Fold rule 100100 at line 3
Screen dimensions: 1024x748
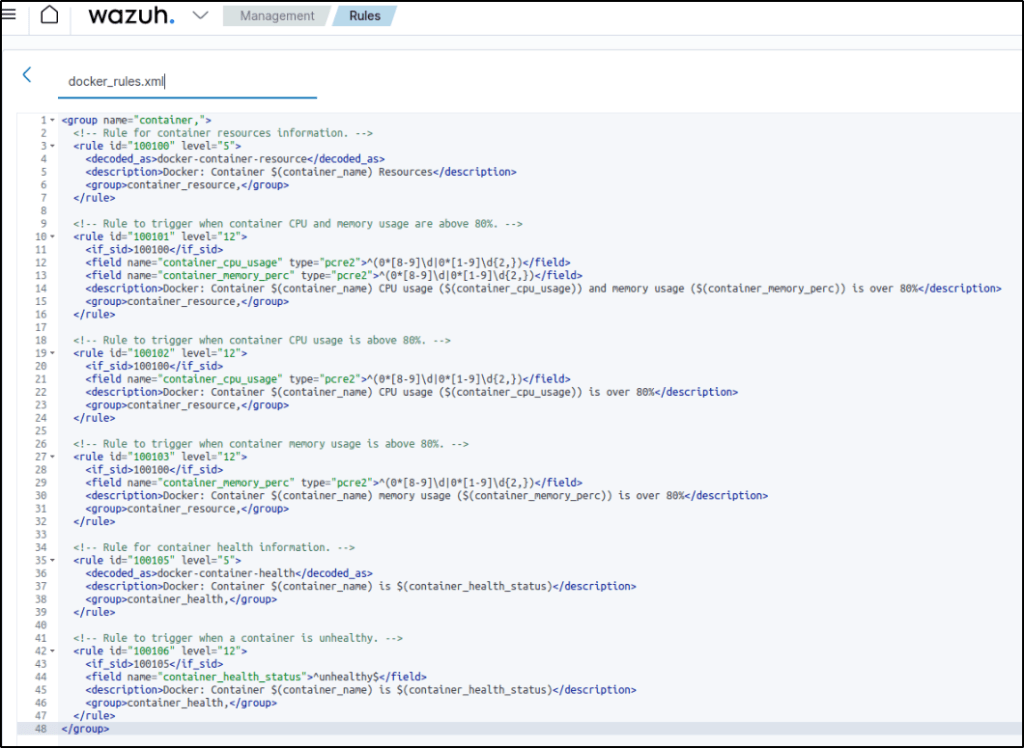52,146
